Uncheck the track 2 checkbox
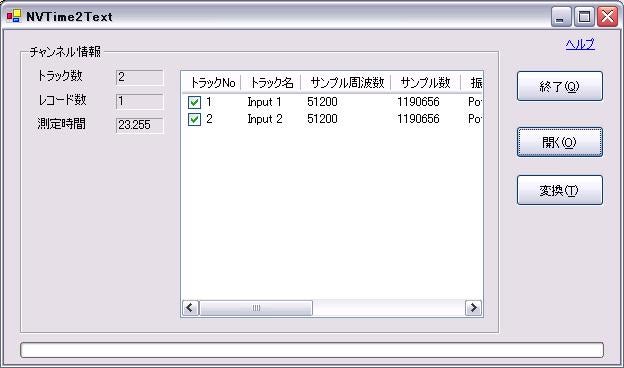 (194, 119)
